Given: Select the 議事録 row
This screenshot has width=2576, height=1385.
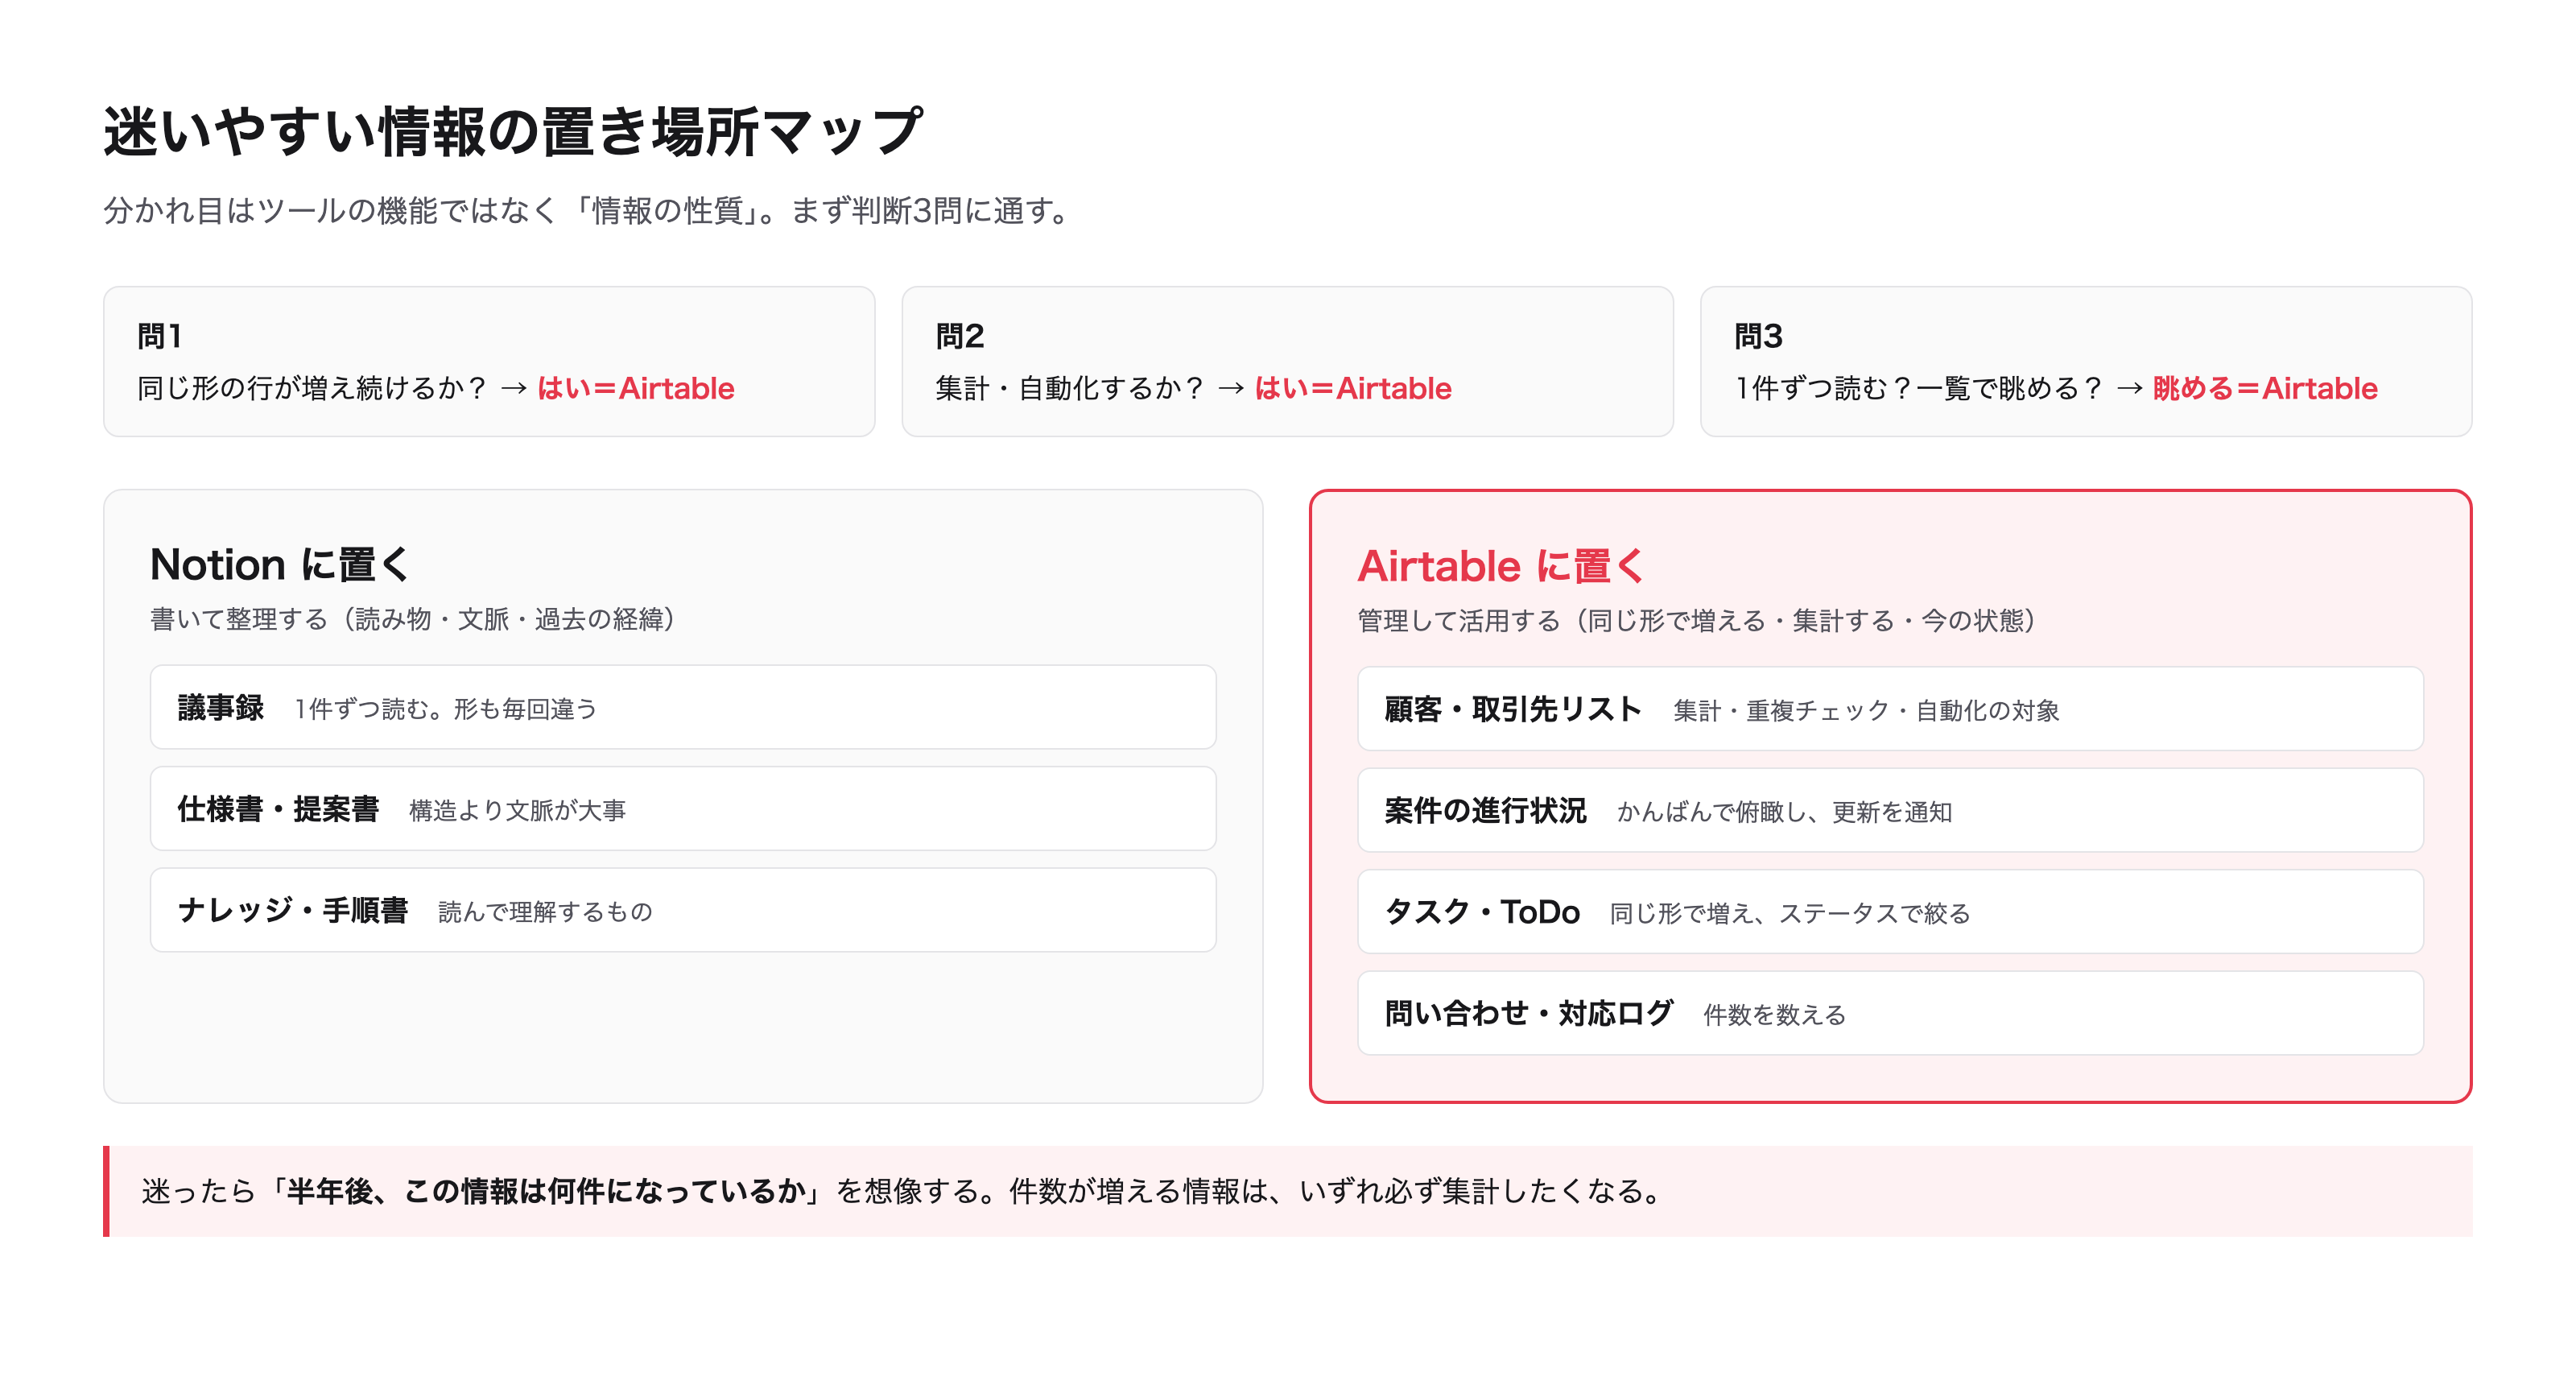Looking at the screenshot, I should coord(683,708).
